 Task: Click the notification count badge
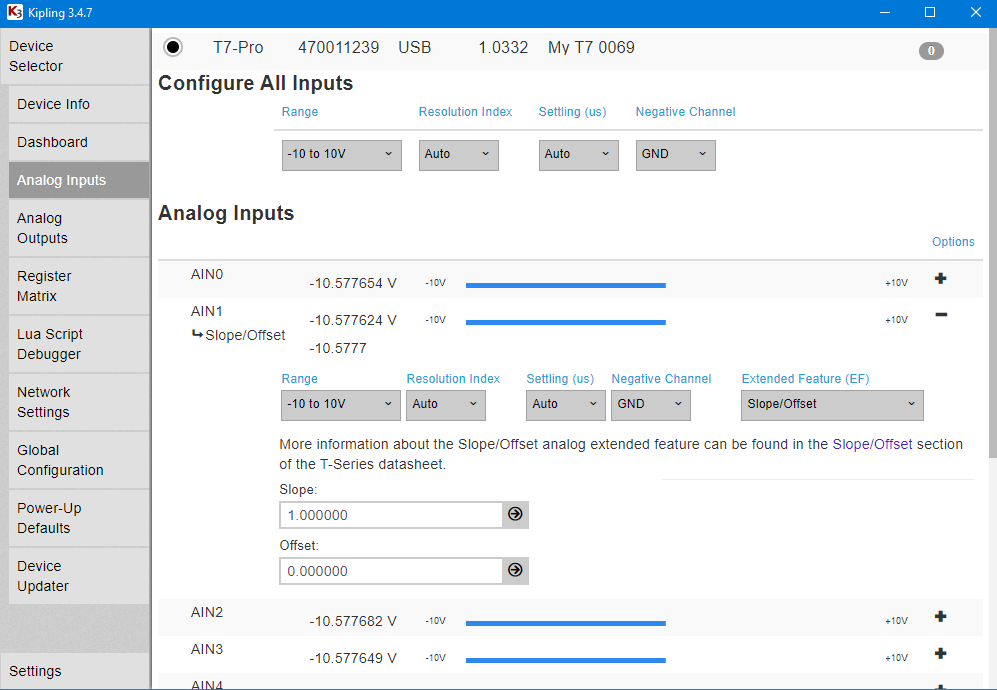pyautogui.click(x=930, y=51)
